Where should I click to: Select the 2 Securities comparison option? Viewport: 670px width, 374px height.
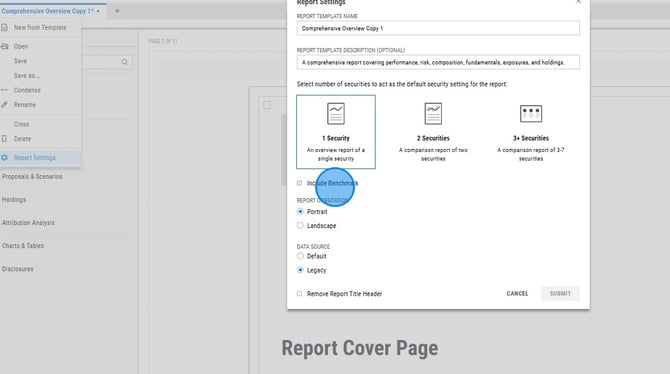[433, 132]
